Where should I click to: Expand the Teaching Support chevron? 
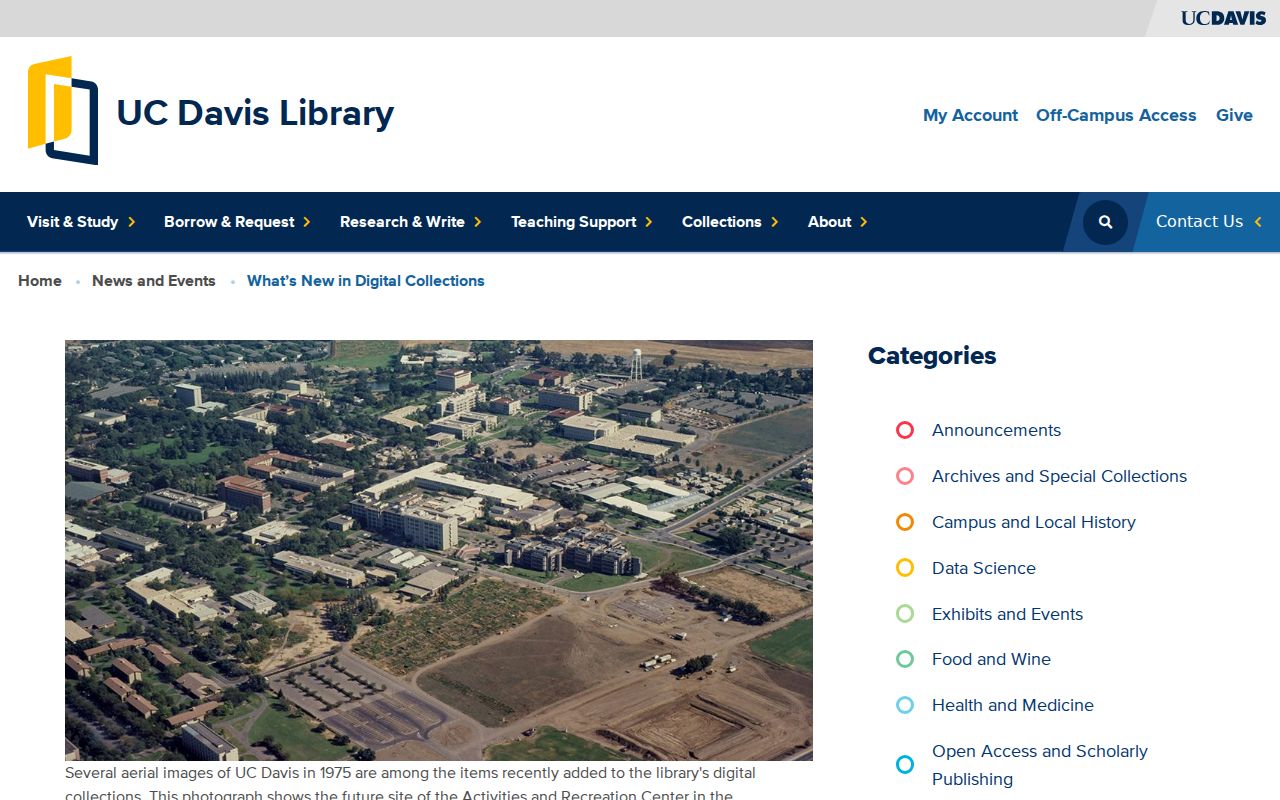(x=649, y=222)
